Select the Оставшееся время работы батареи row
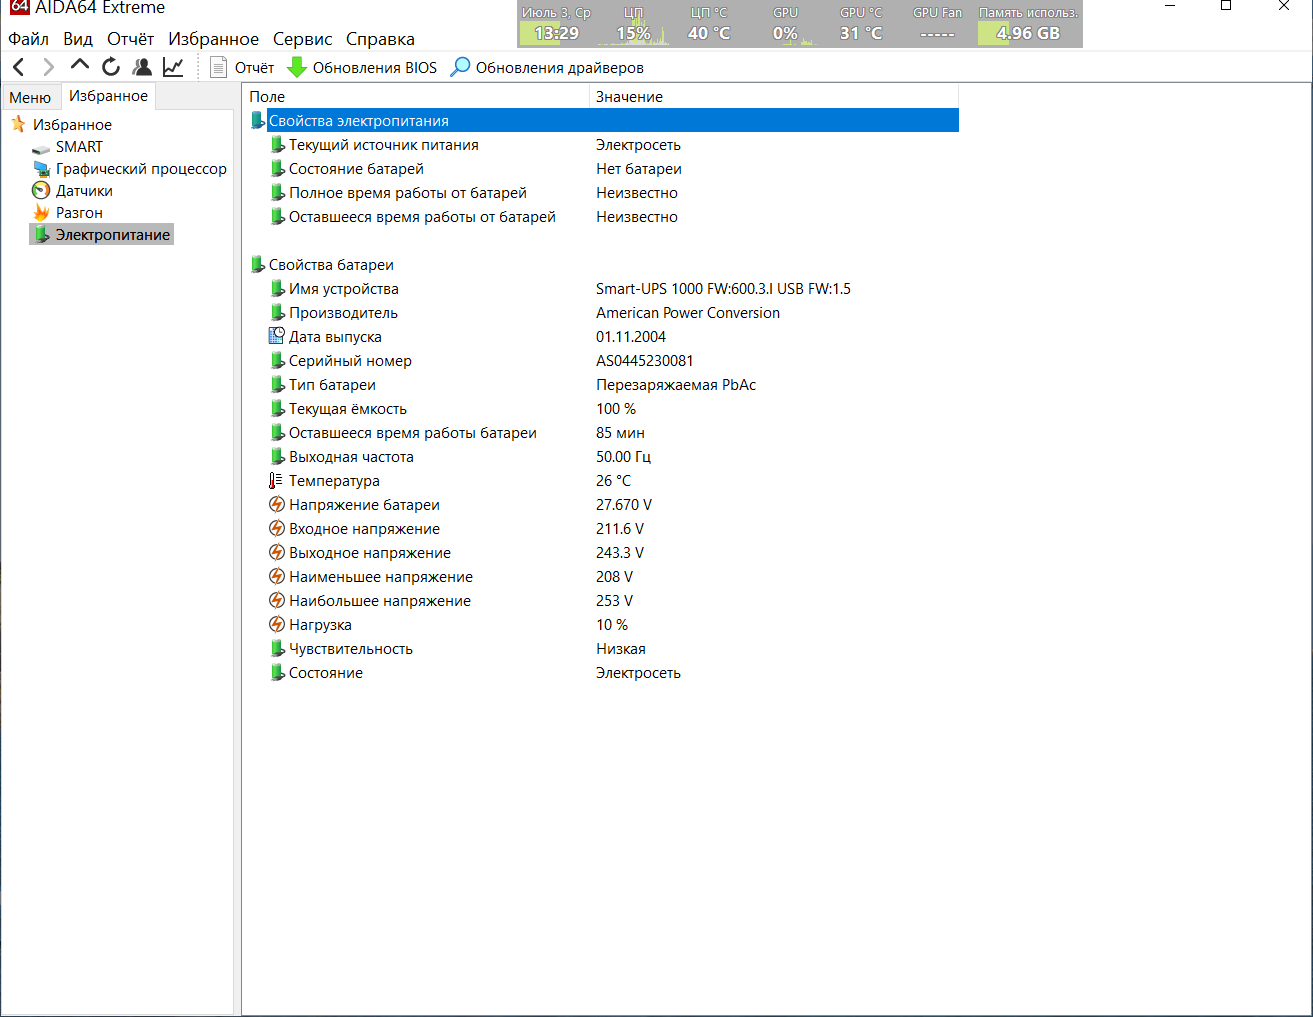The height and width of the screenshot is (1017, 1313). [x=603, y=433]
